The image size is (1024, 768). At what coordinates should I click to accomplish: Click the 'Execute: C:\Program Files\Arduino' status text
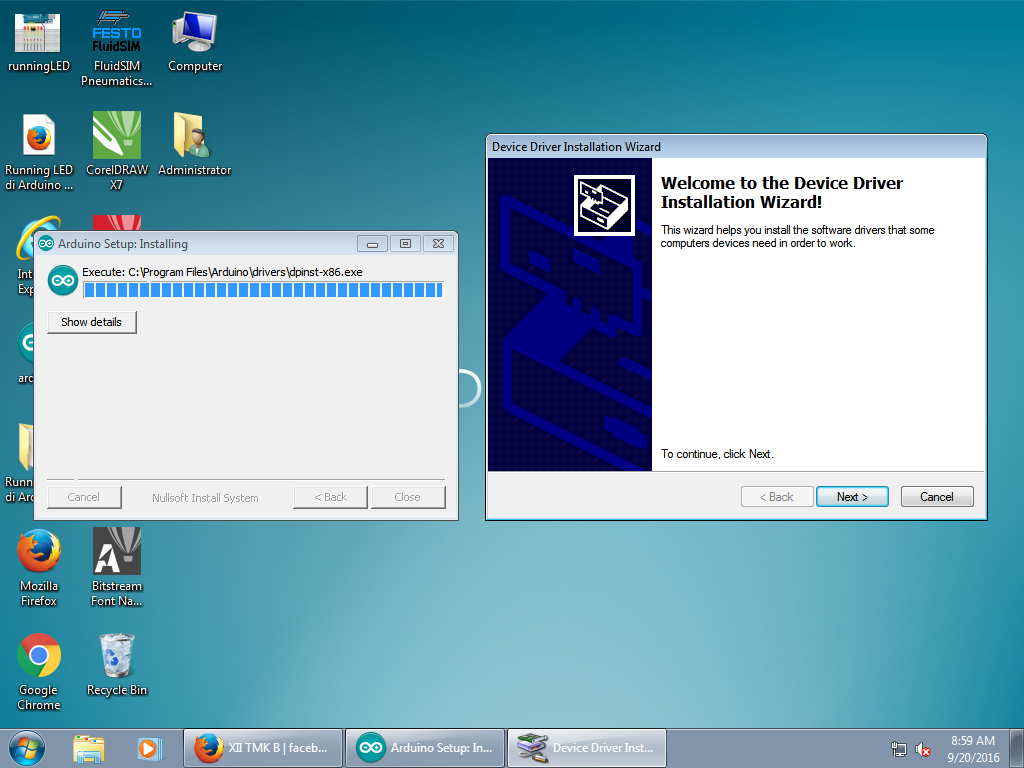222,272
